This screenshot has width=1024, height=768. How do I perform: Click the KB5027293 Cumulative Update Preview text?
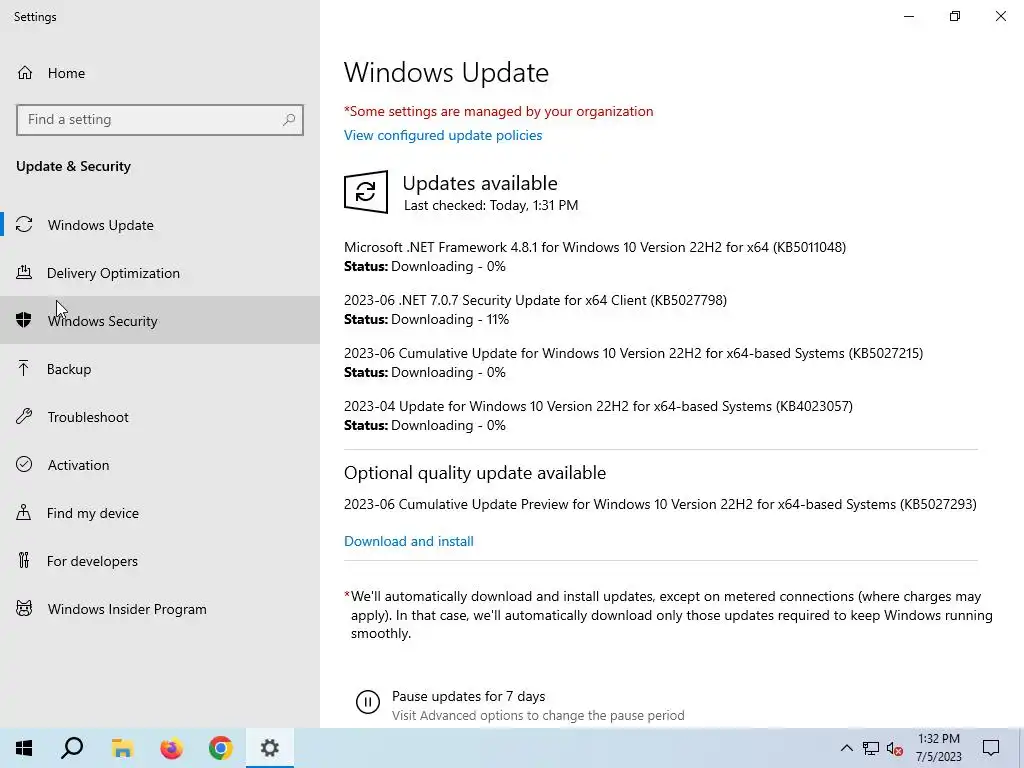point(660,504)
